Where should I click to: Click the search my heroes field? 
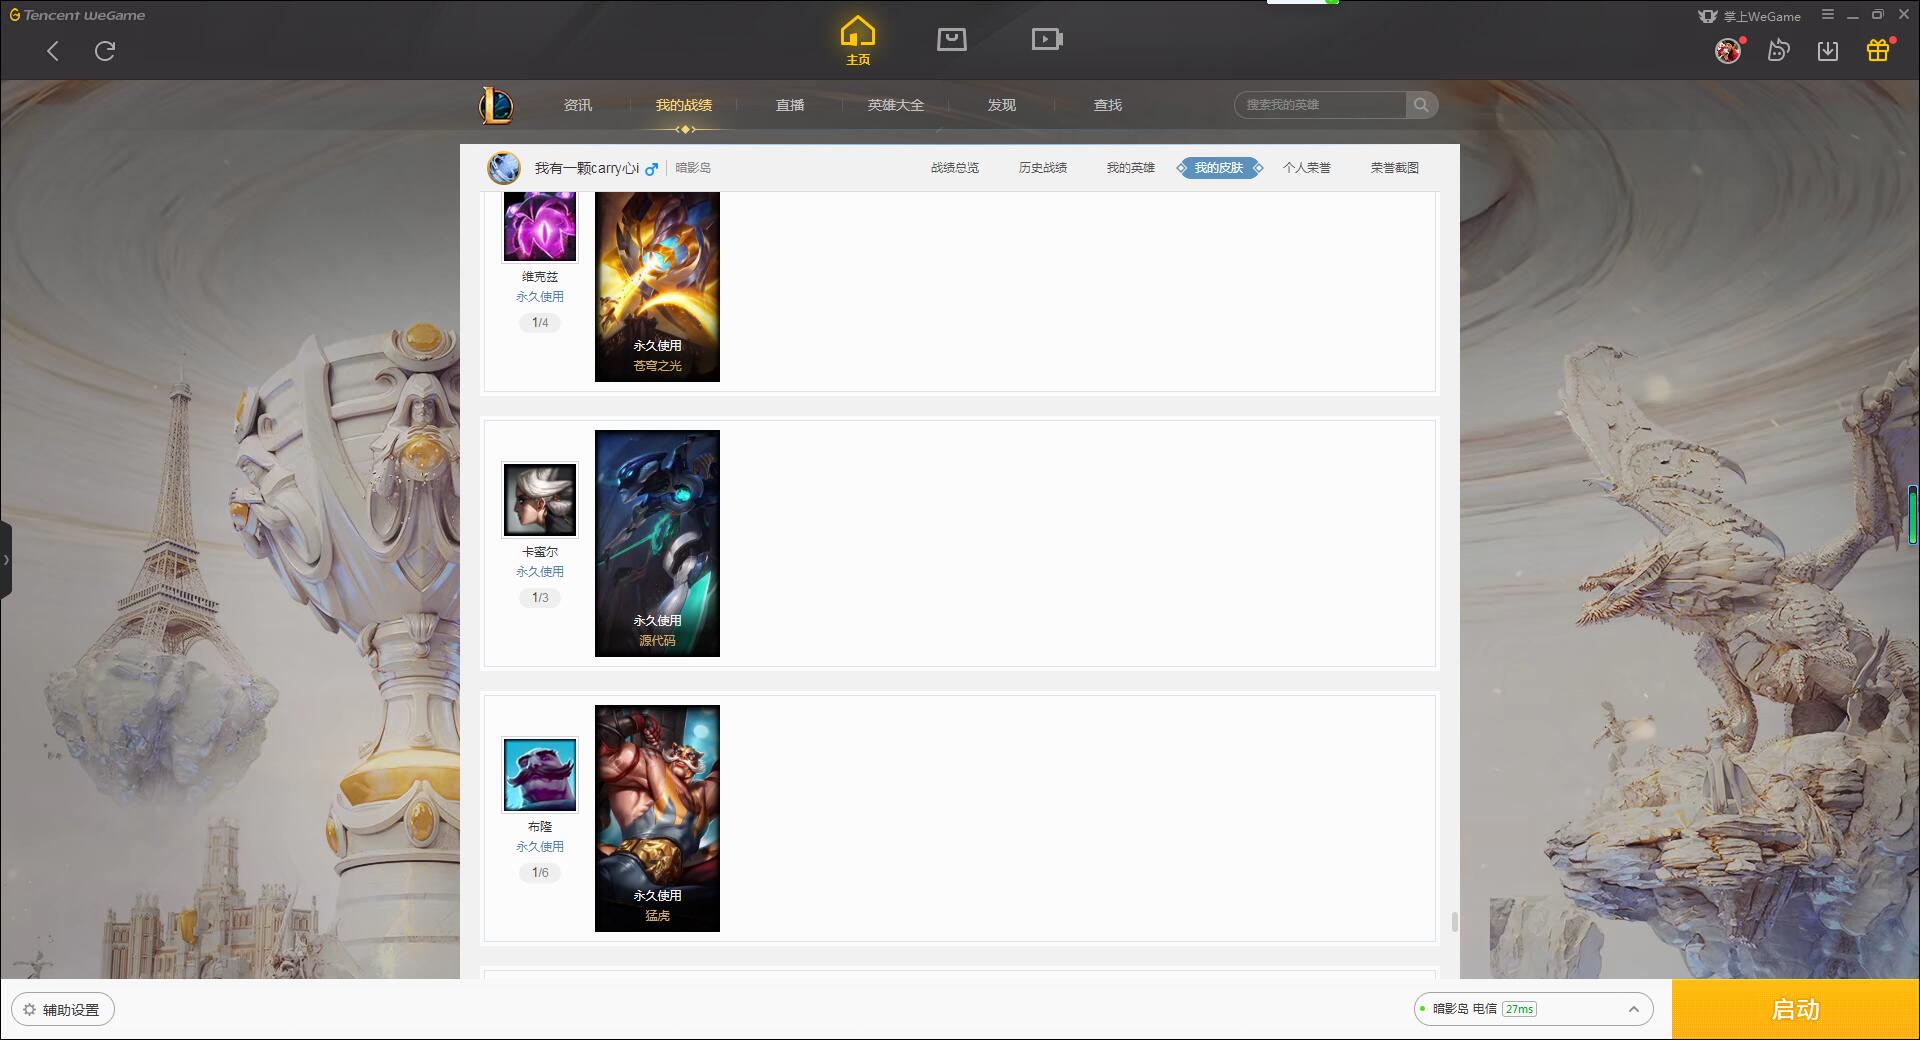pos(1320,105)
